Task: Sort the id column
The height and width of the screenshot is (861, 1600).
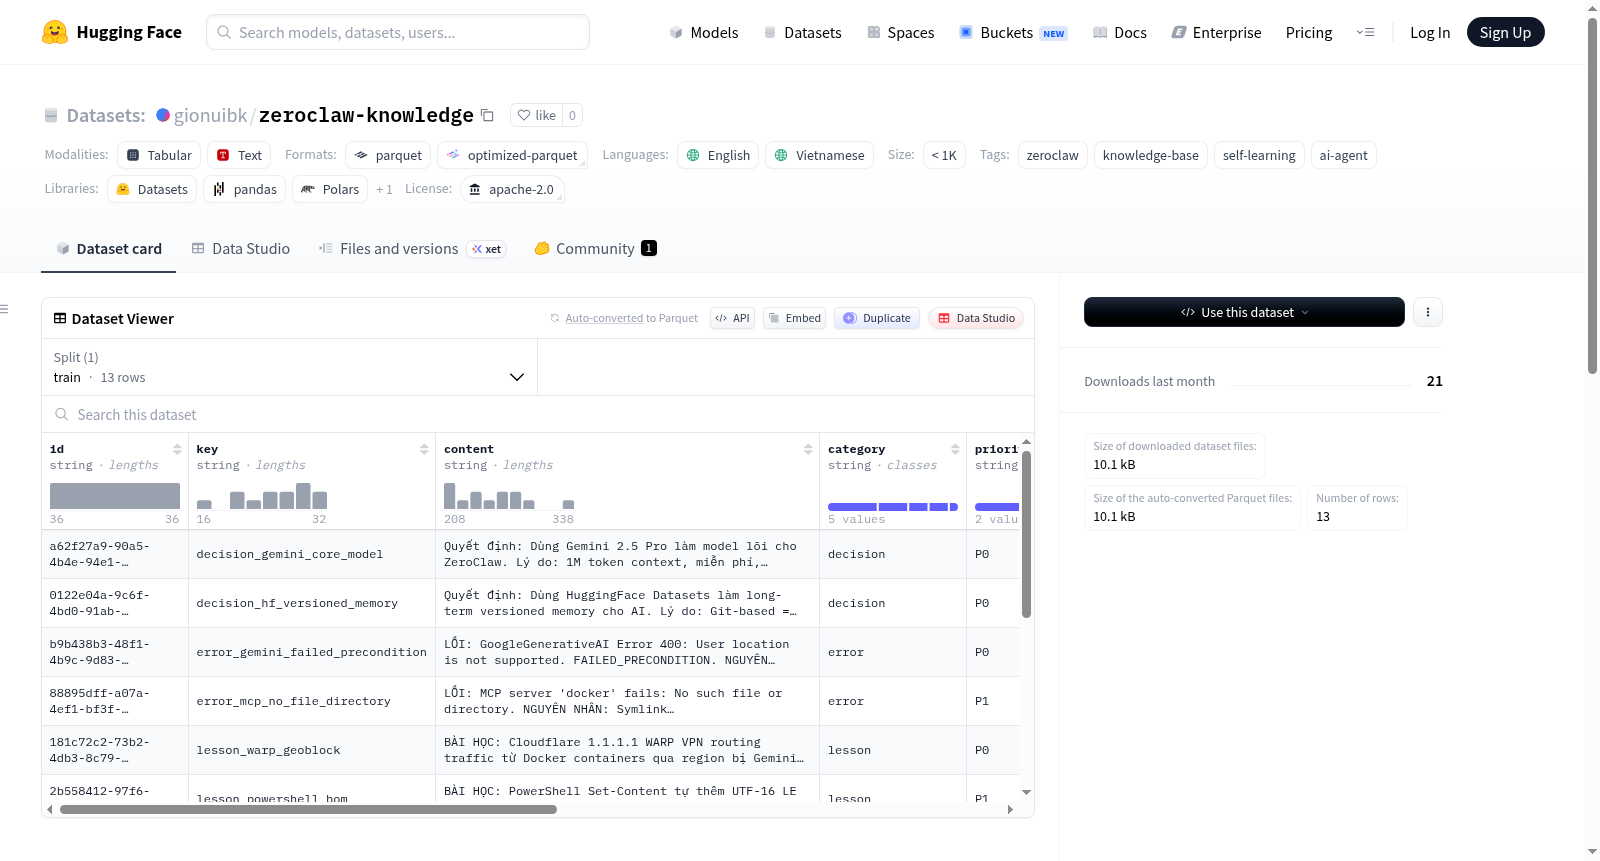Action: (177, 449)
